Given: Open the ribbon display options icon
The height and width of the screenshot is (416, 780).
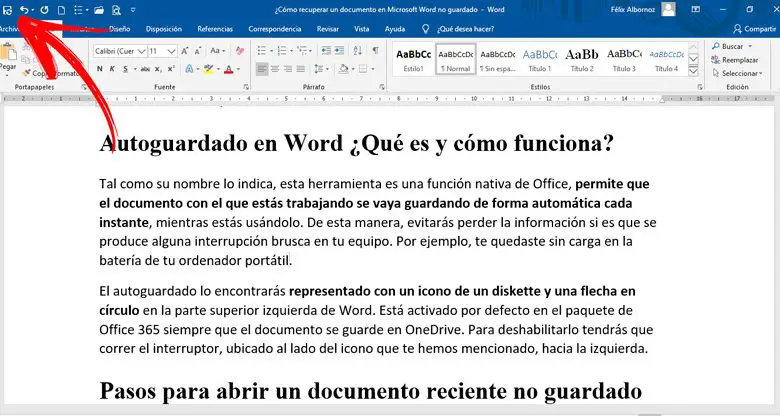Looking at the screenshot, I should click(x=695, y=9).
